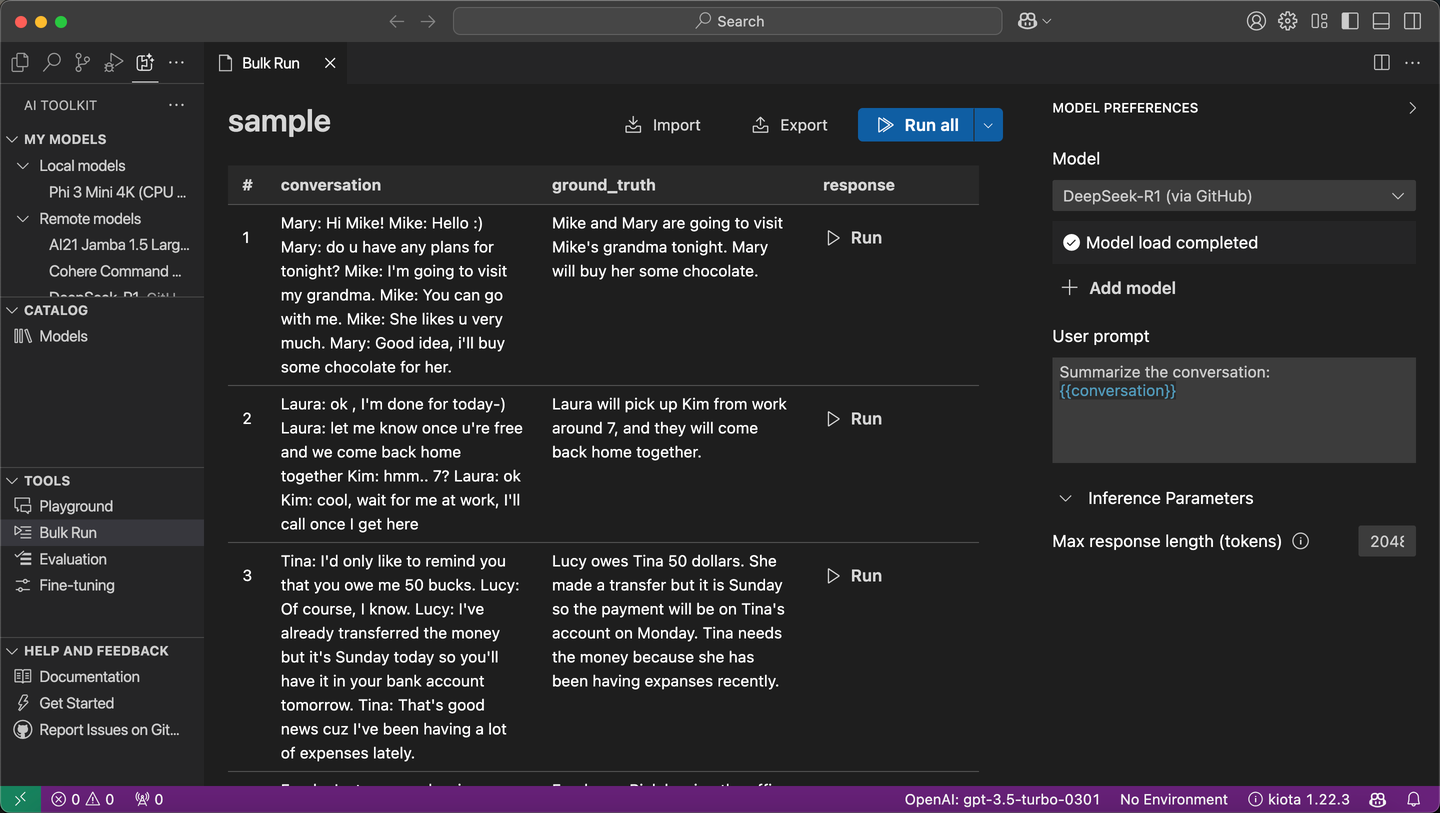Click the split editor right icon

1381,63
